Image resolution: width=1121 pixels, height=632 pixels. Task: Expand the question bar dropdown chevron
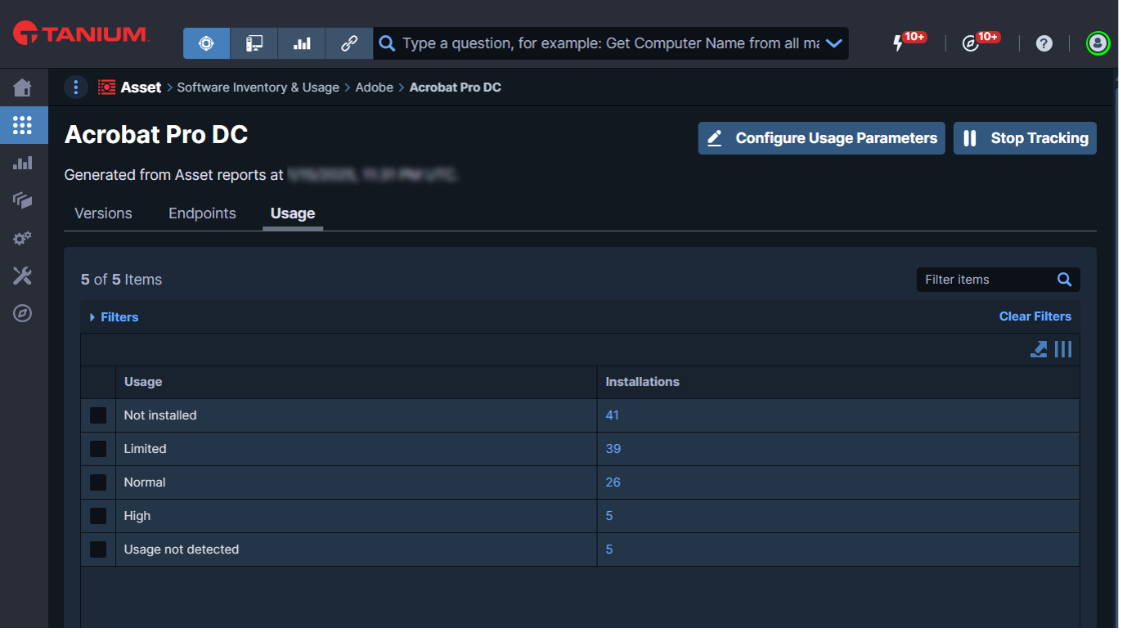pos(834,44)
